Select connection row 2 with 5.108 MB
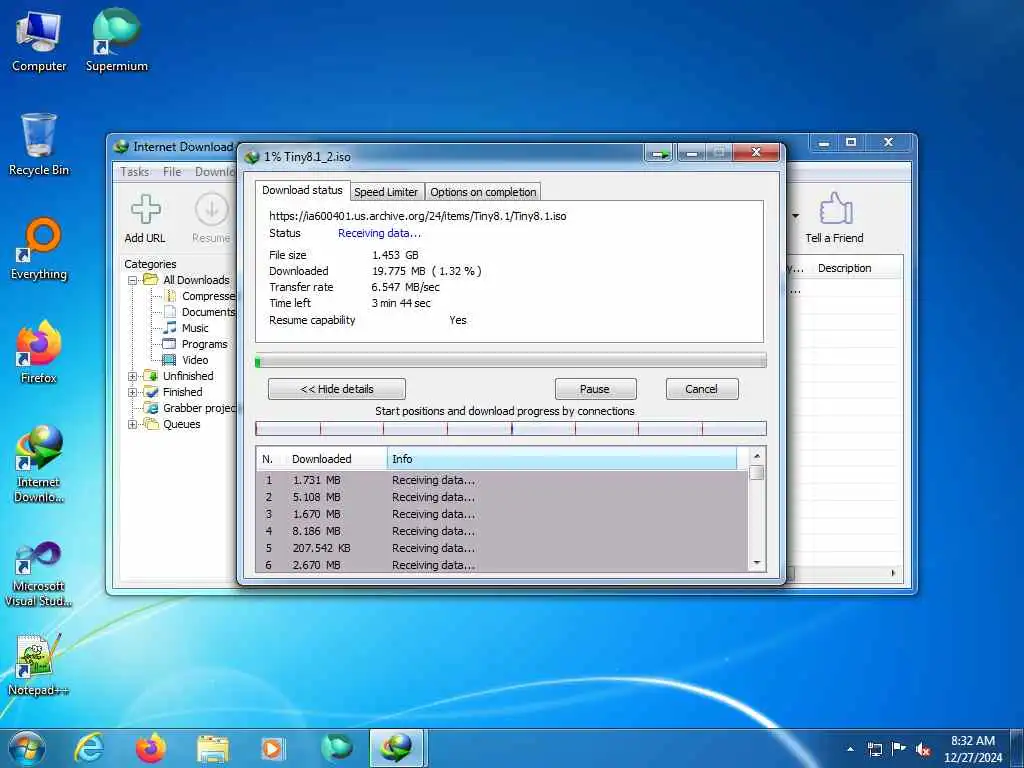1024x768 pixels. [x=502, y=498]
